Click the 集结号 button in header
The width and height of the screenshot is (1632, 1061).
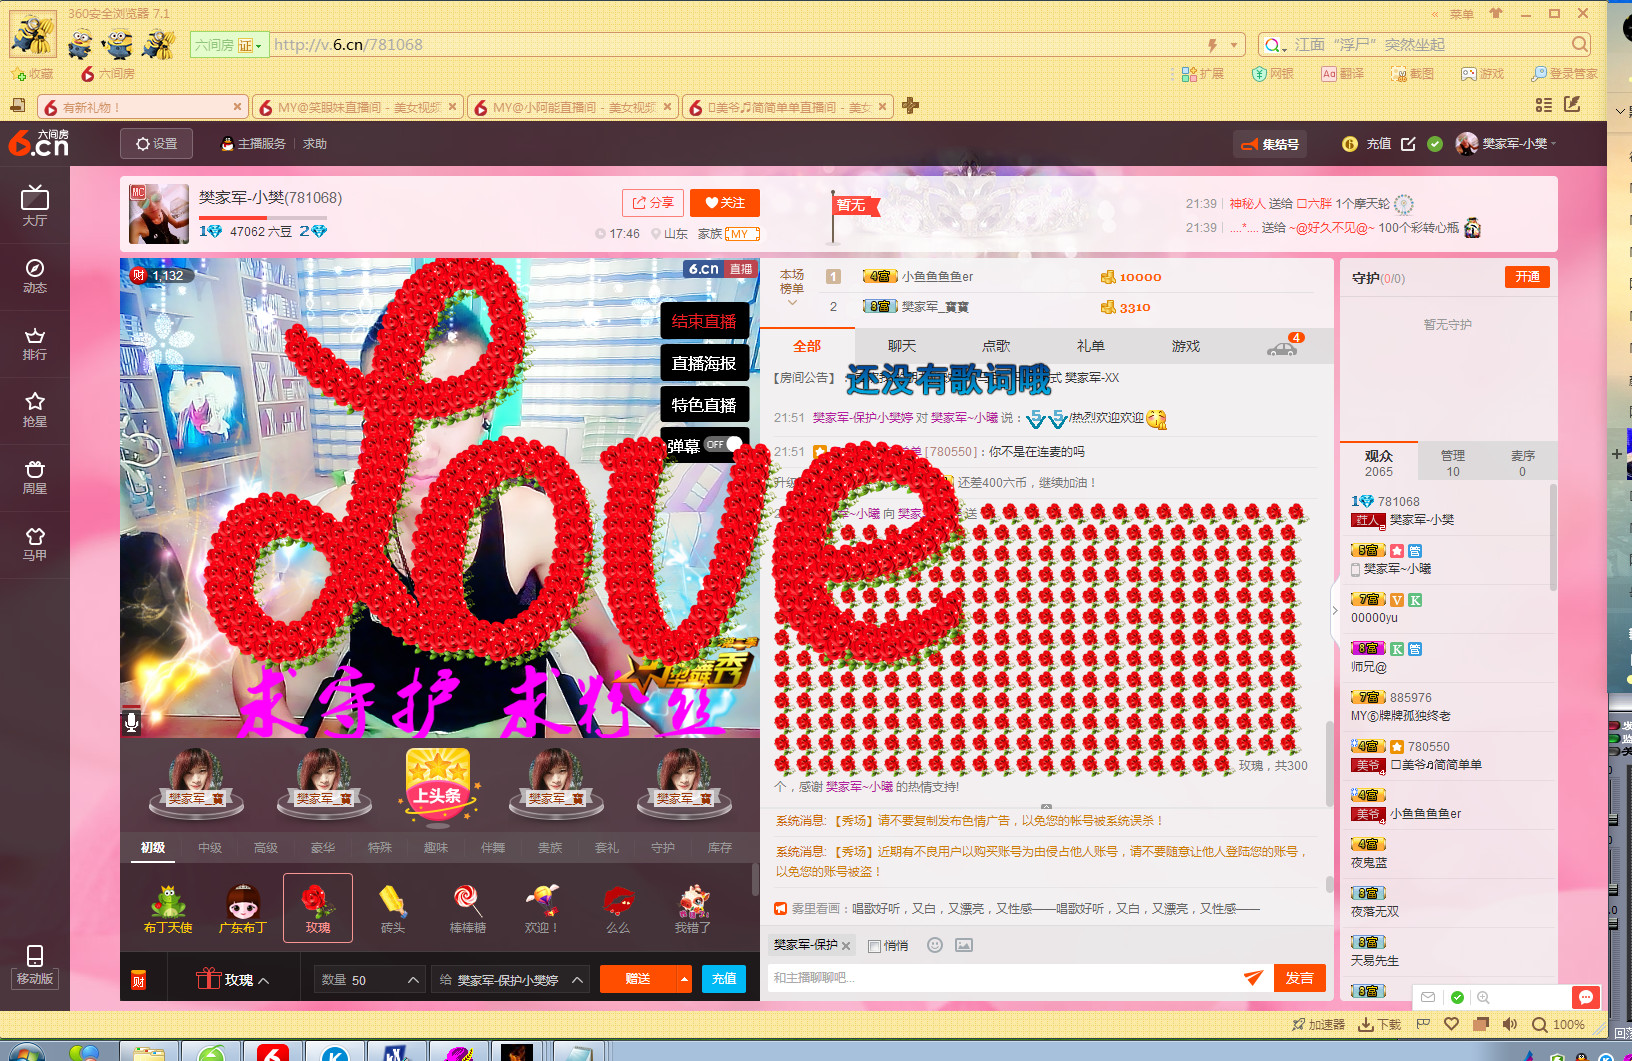click(x=1271, y=145)
